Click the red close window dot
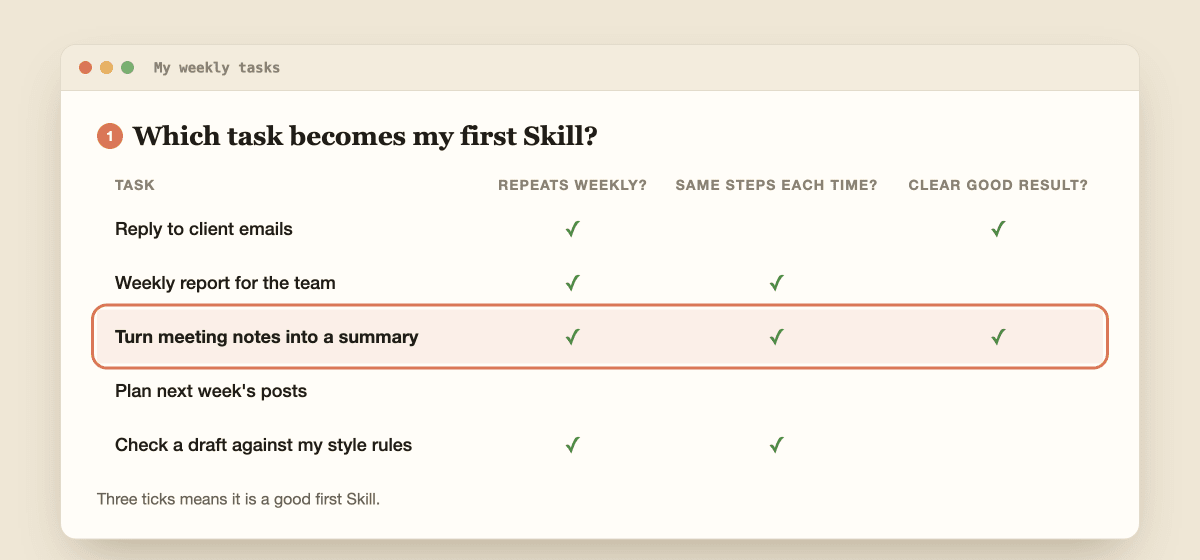Viewport: 1200px width, 560px height. pyautogui.click(x=85, y=68)
